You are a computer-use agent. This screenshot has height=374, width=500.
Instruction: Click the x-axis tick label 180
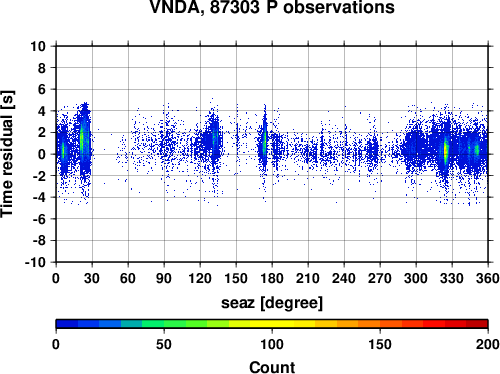tap(272, 278)
